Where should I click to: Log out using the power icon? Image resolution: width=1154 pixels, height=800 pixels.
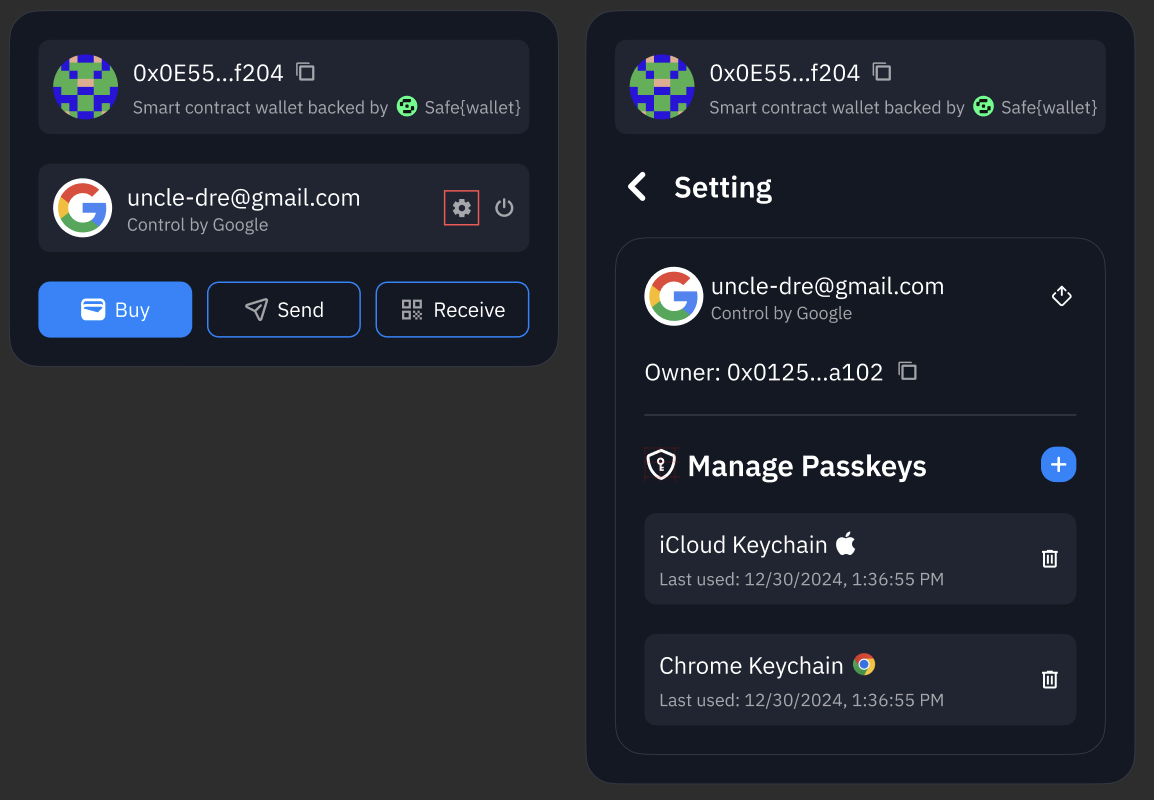click(x=504, y=208)
